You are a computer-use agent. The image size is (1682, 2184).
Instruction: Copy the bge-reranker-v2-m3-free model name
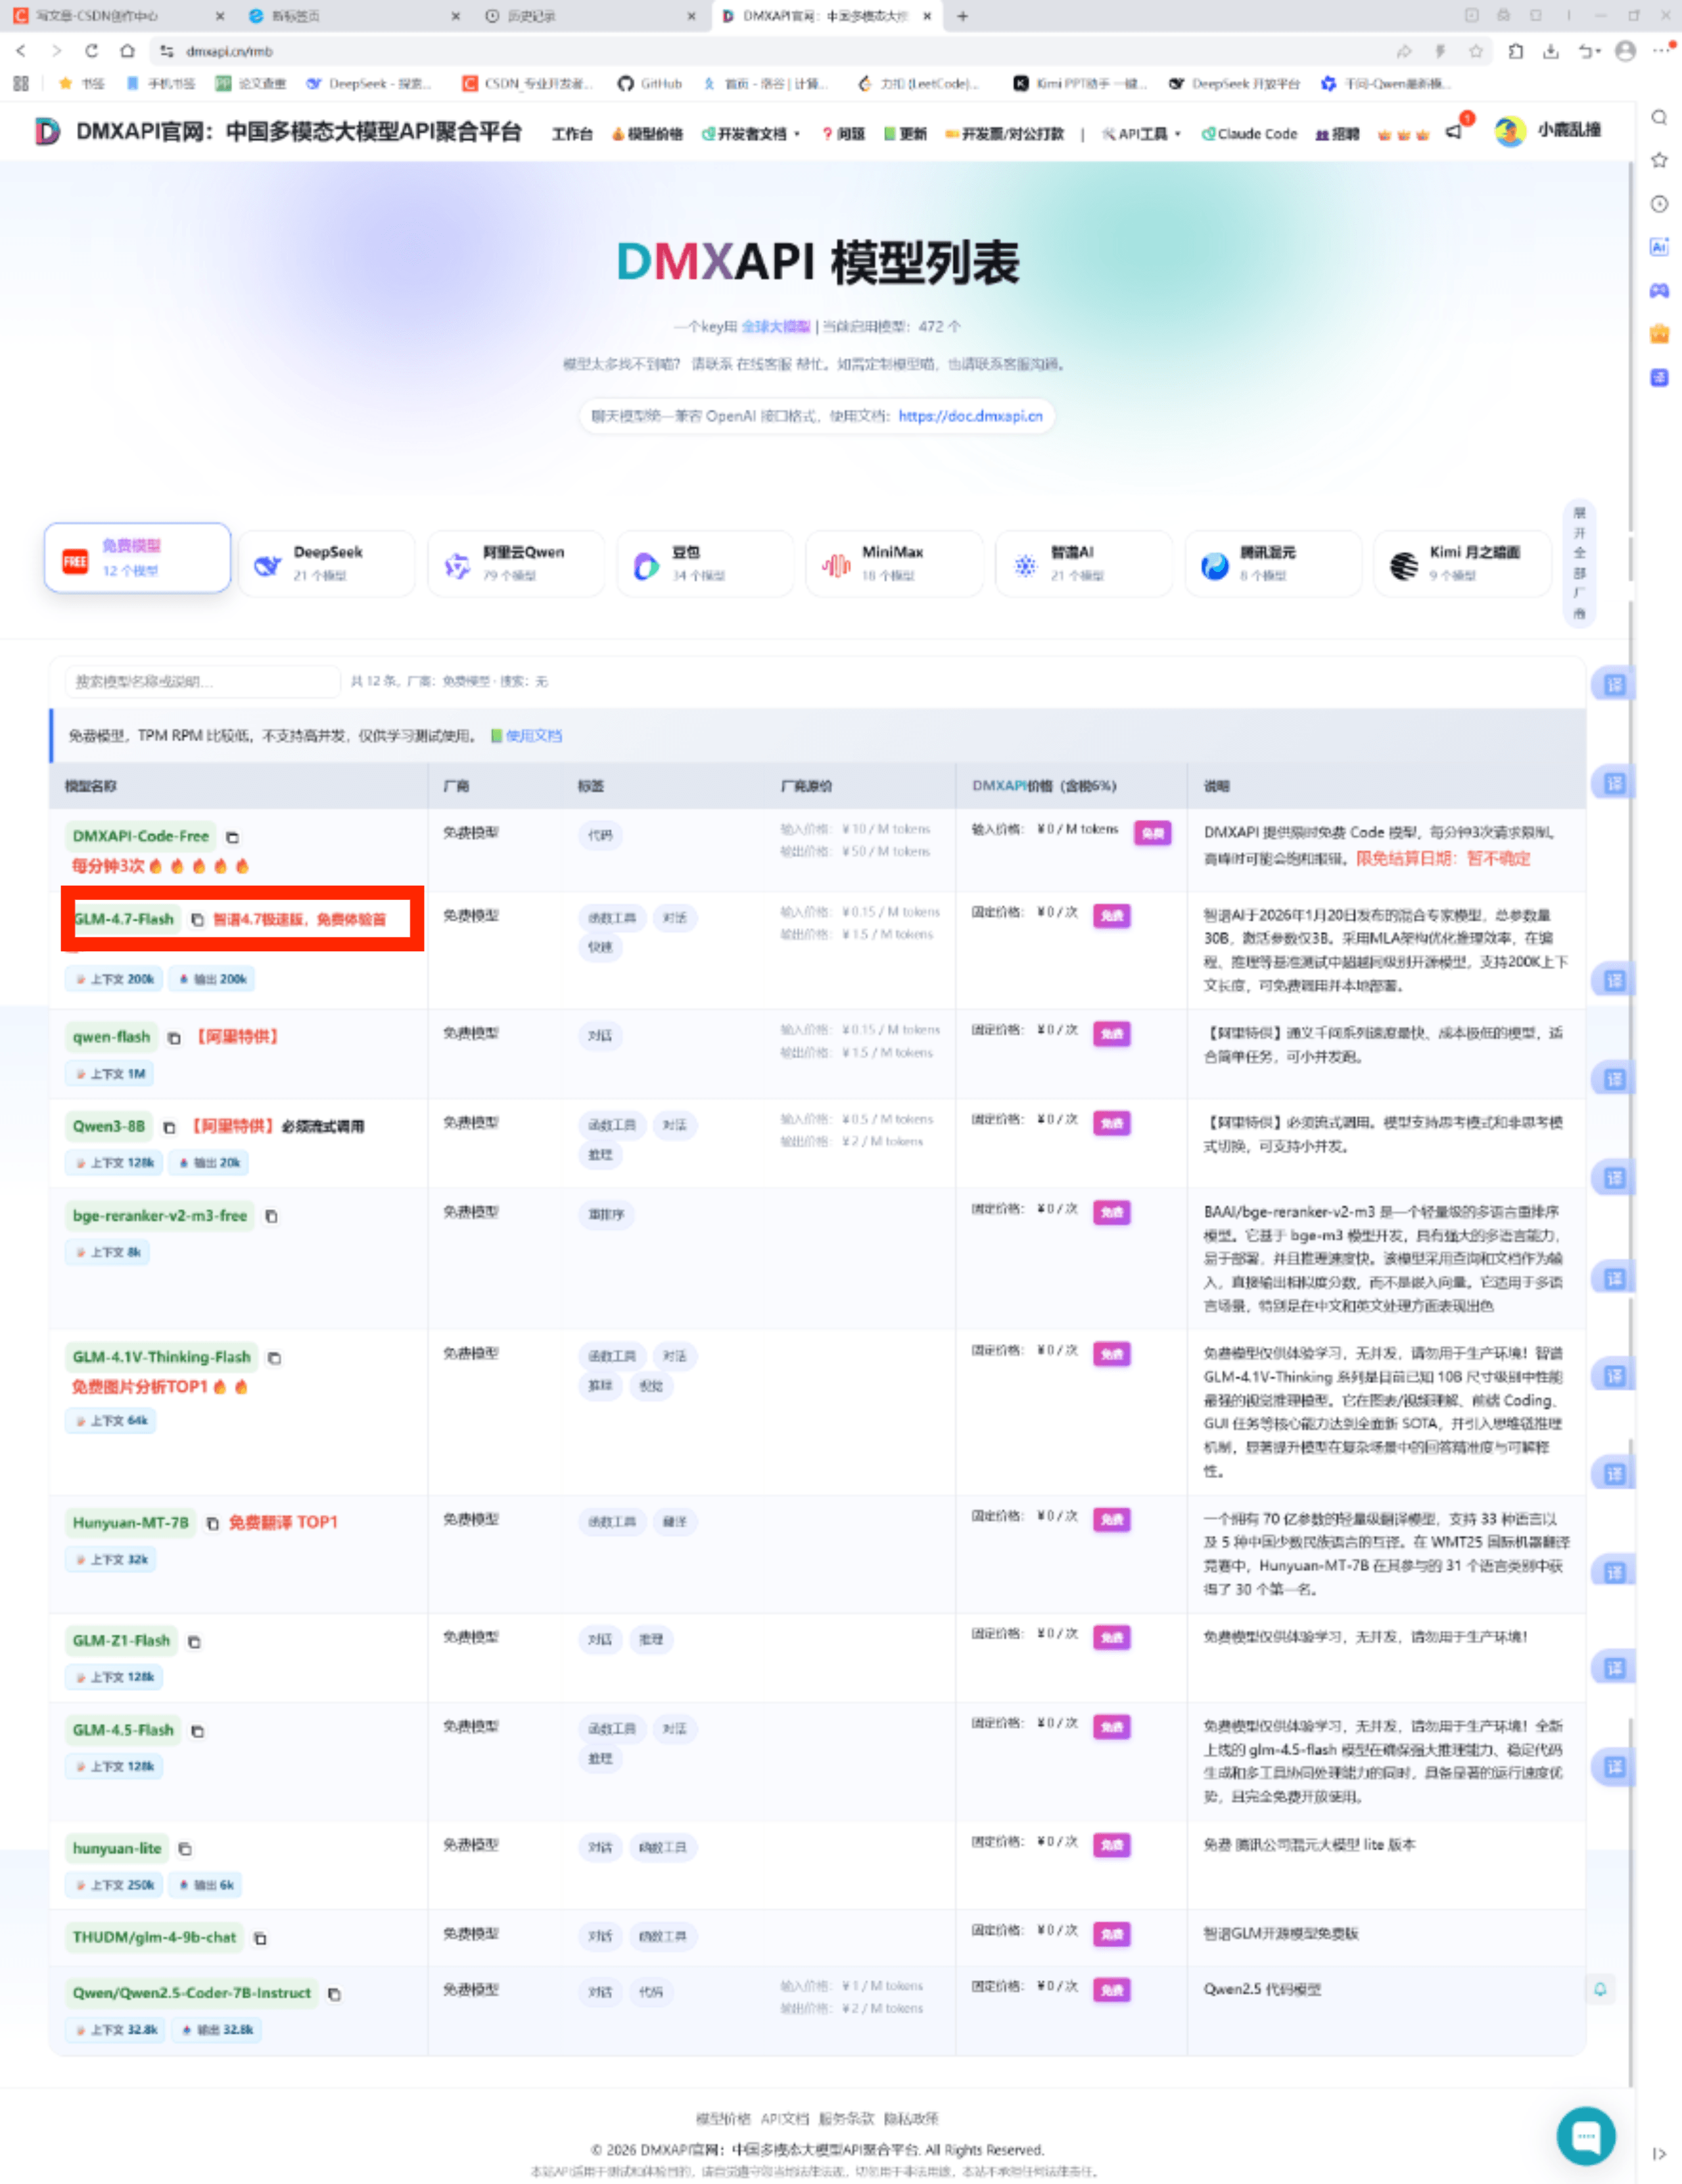(271, 1216)
